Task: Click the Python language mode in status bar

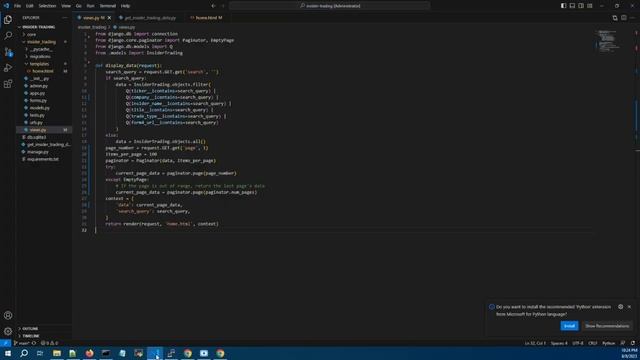Action: click(x=608, y=343)
